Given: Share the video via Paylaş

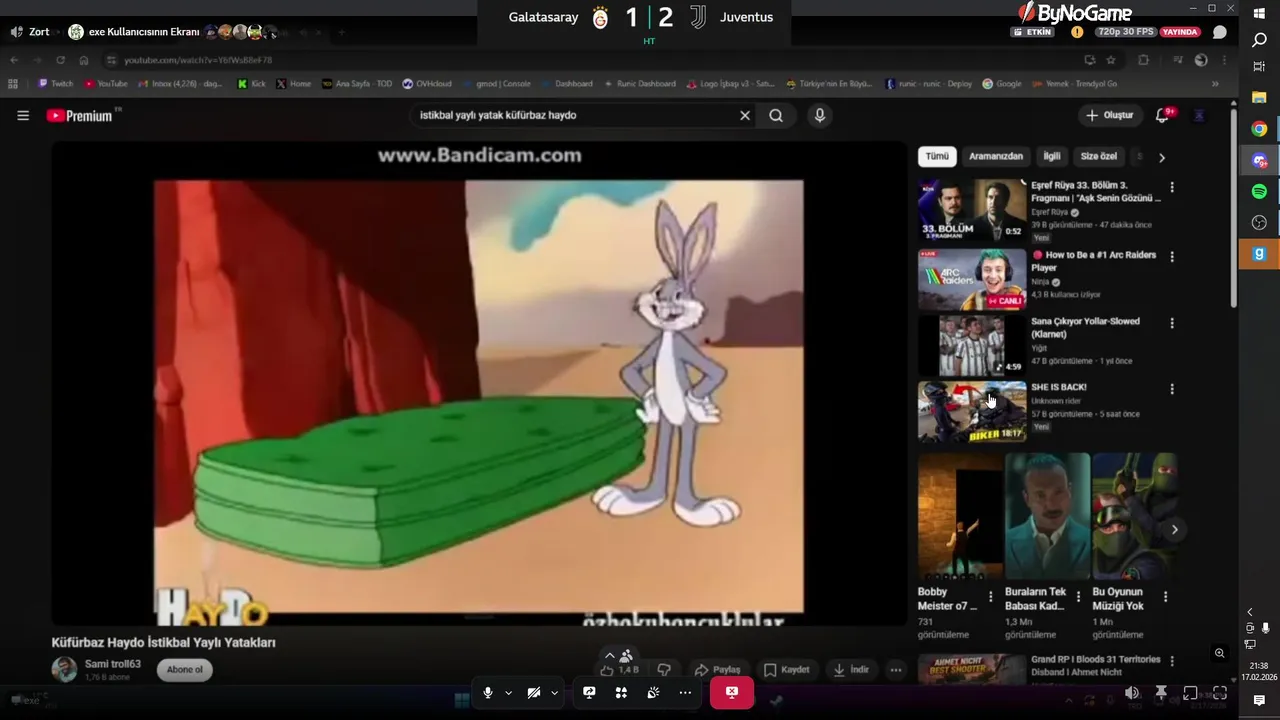Looking at the screenshot, I should tap(718, 670).
